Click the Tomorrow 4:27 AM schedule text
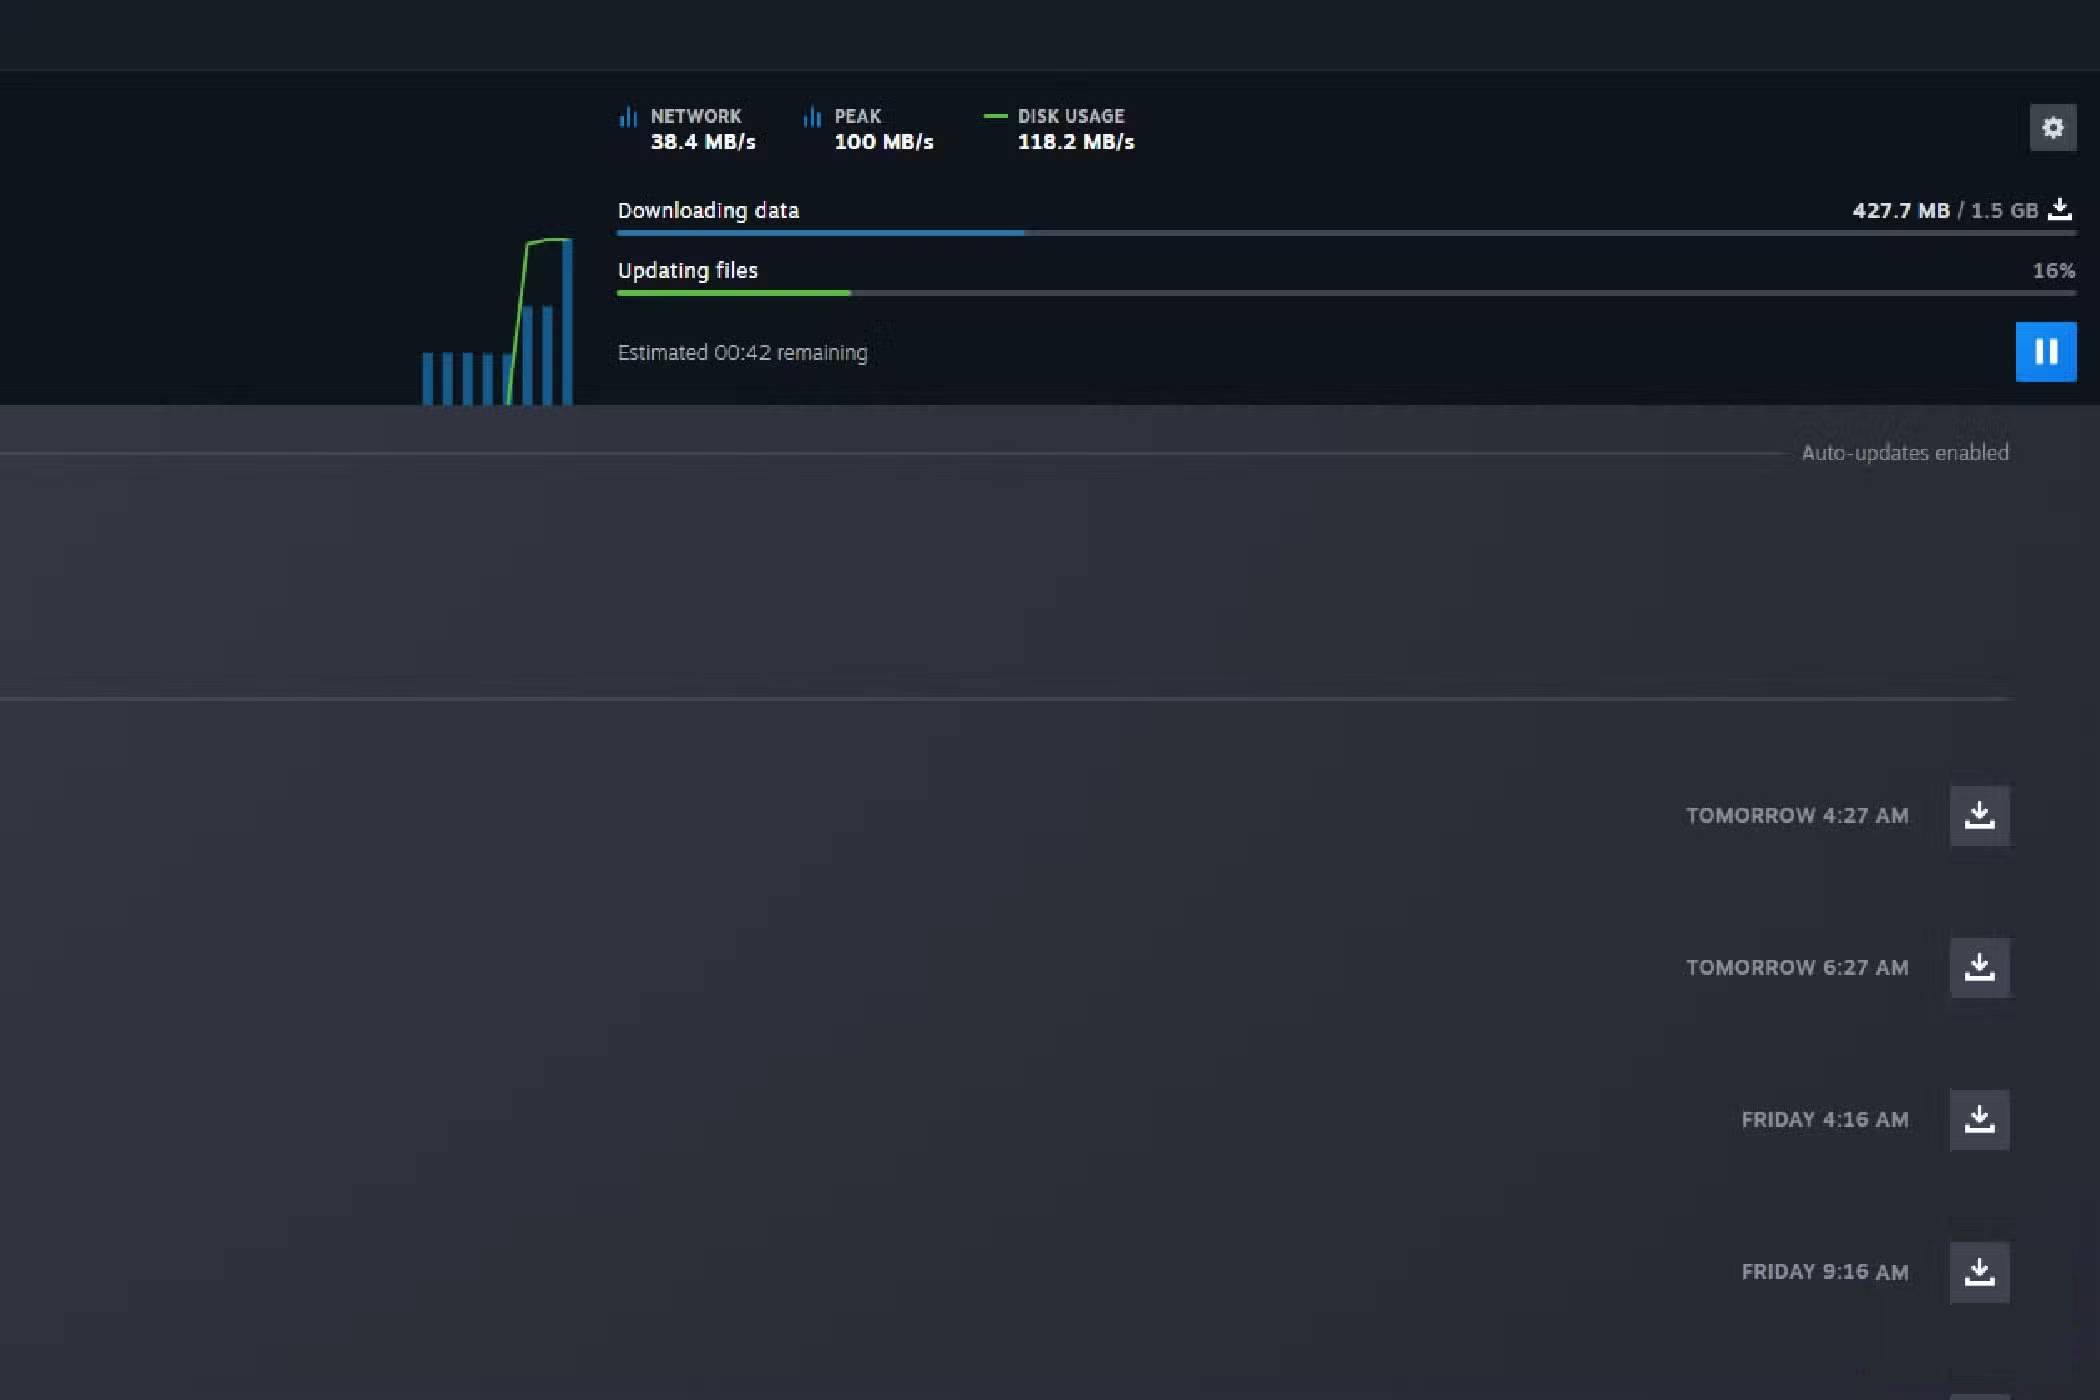Viewport: 2100px width, 1400px height. click(1796, 816)
